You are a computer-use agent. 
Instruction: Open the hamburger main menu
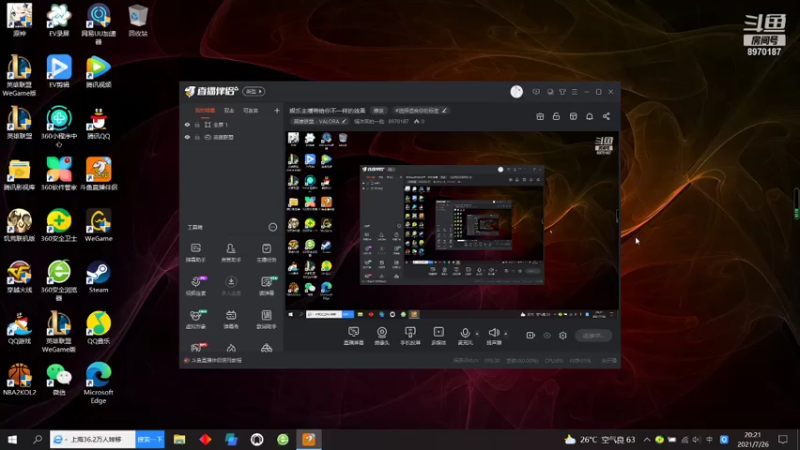click(x=574, y=92)
